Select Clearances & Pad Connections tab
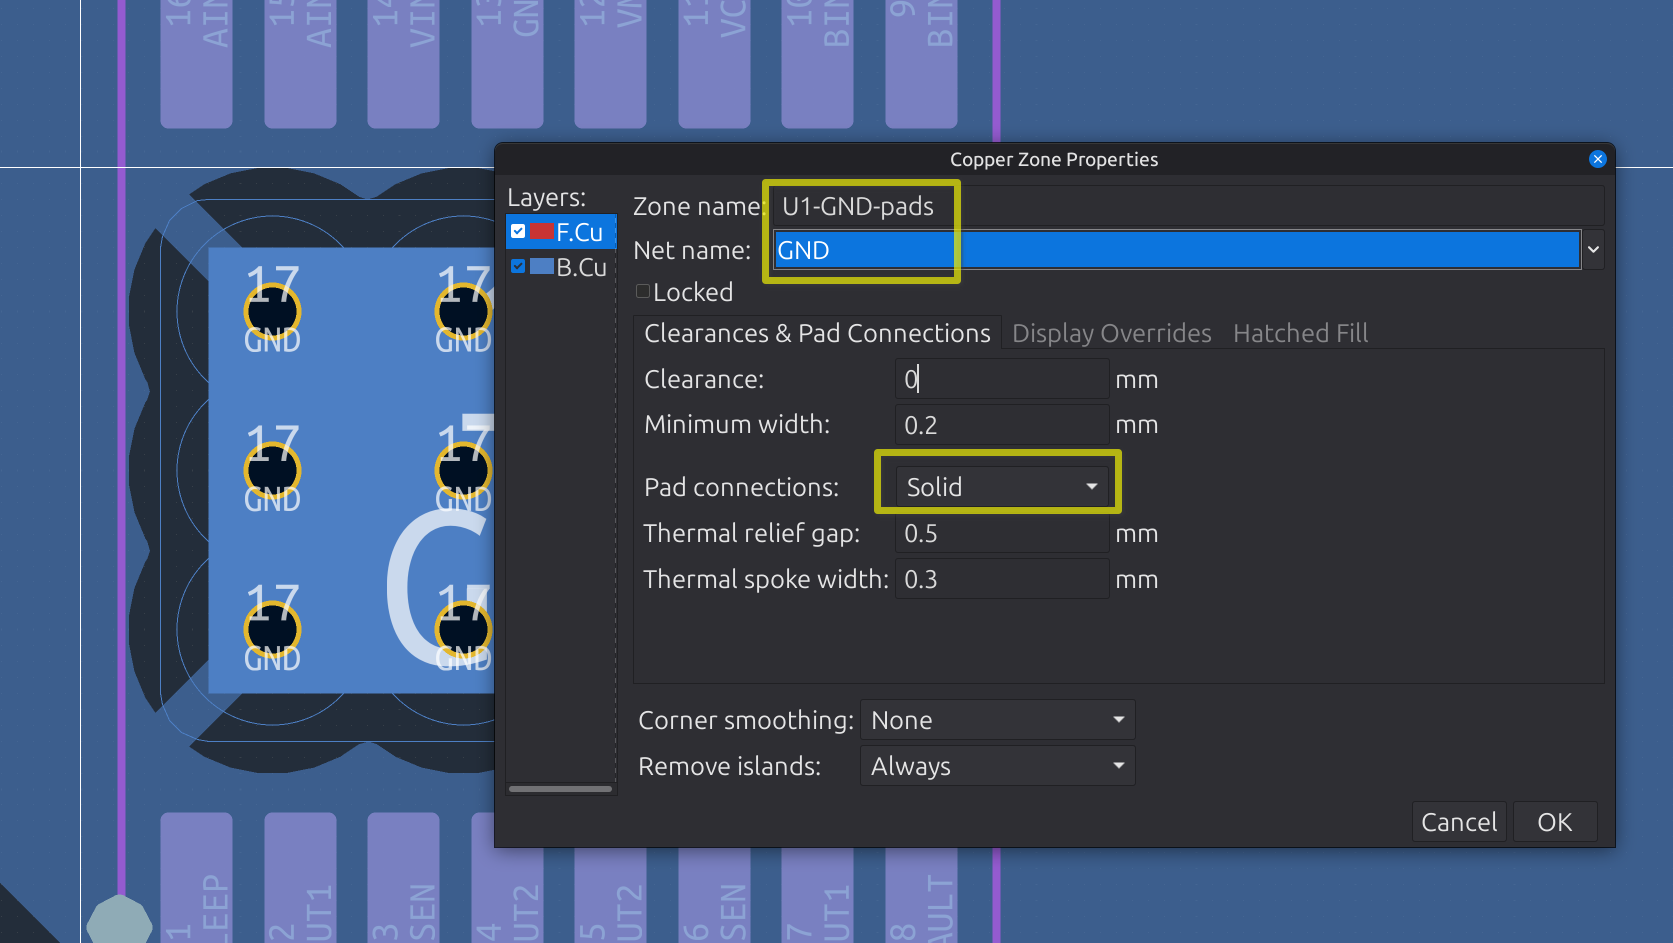The width and height of the screenshot is (1673, 943). 817,333
